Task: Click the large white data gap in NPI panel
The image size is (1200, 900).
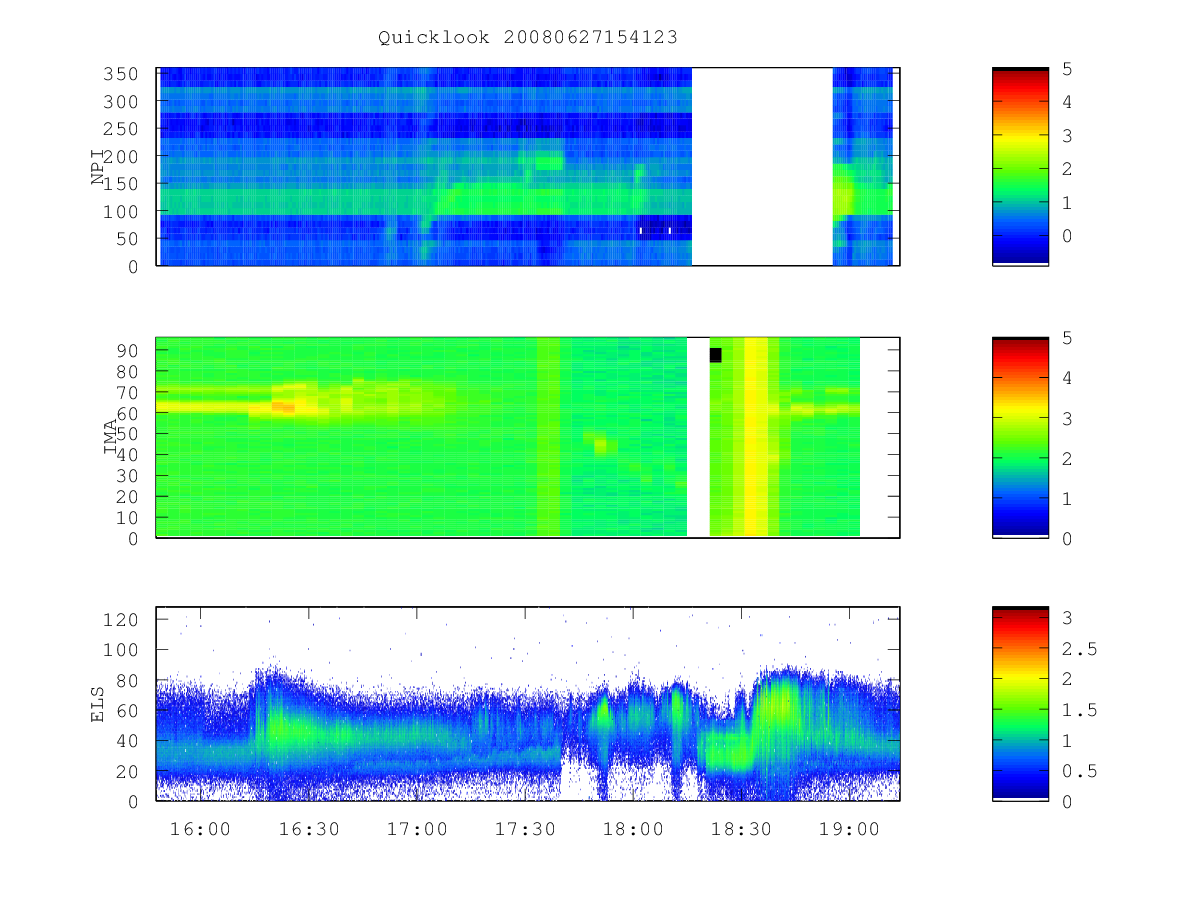Action: (x=762, y=167)
